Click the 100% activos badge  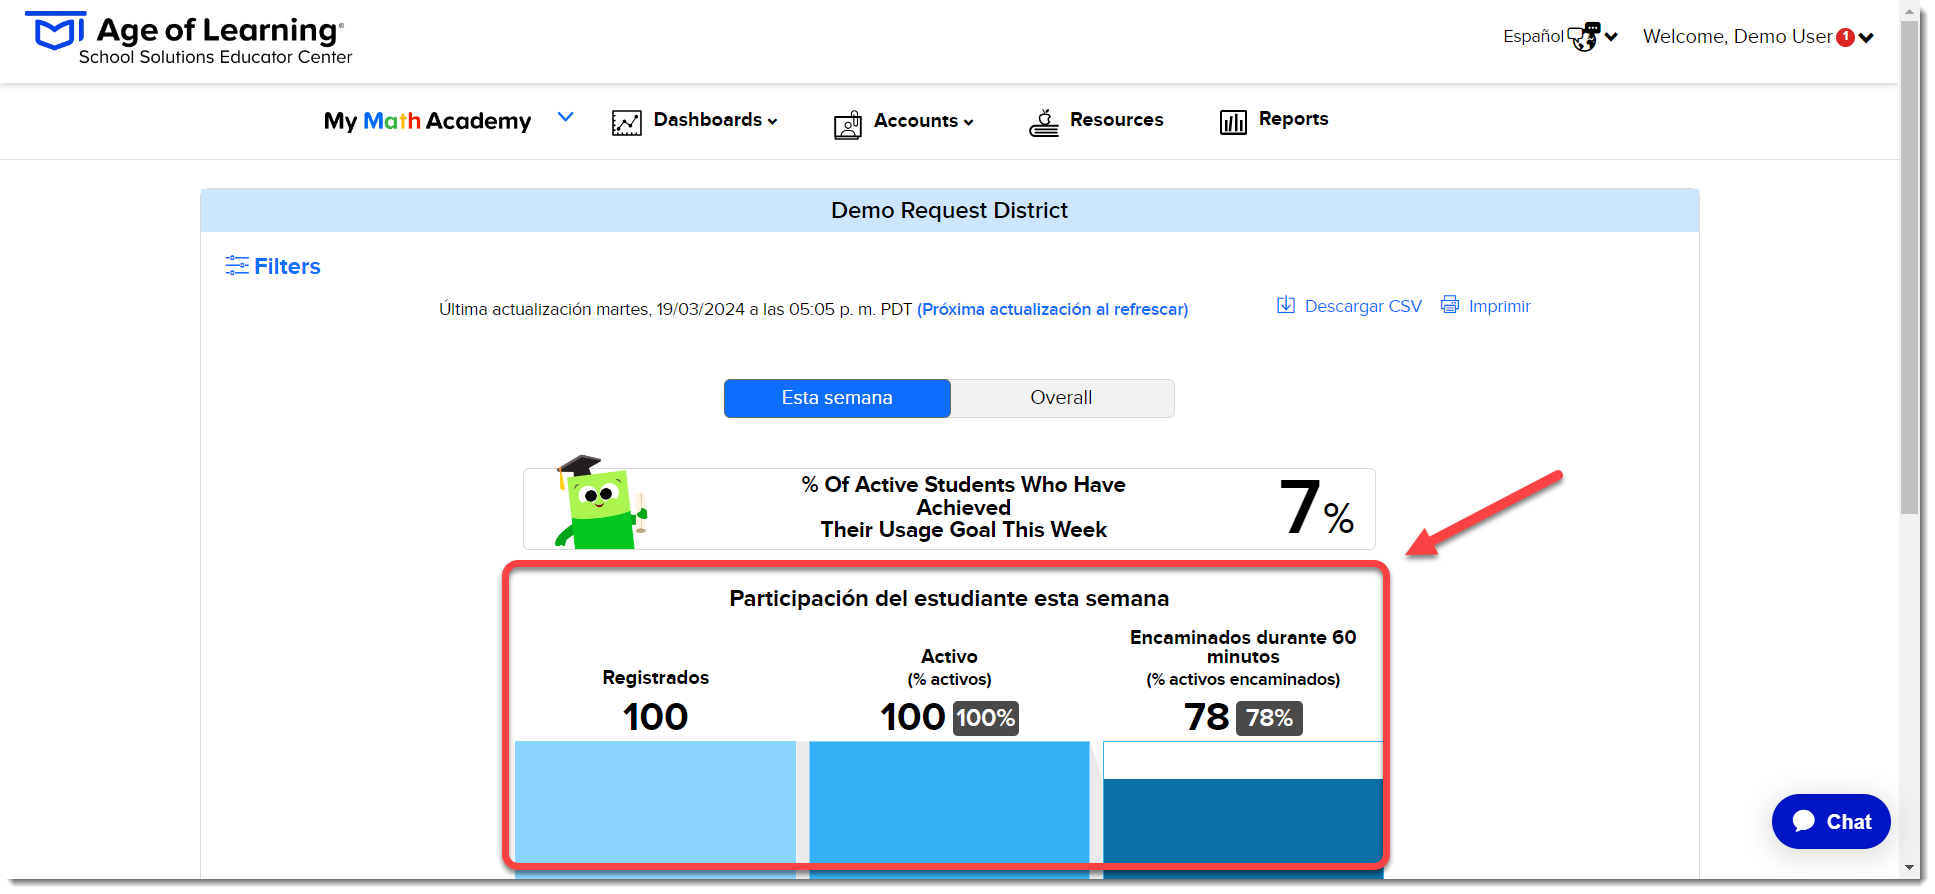985,718
